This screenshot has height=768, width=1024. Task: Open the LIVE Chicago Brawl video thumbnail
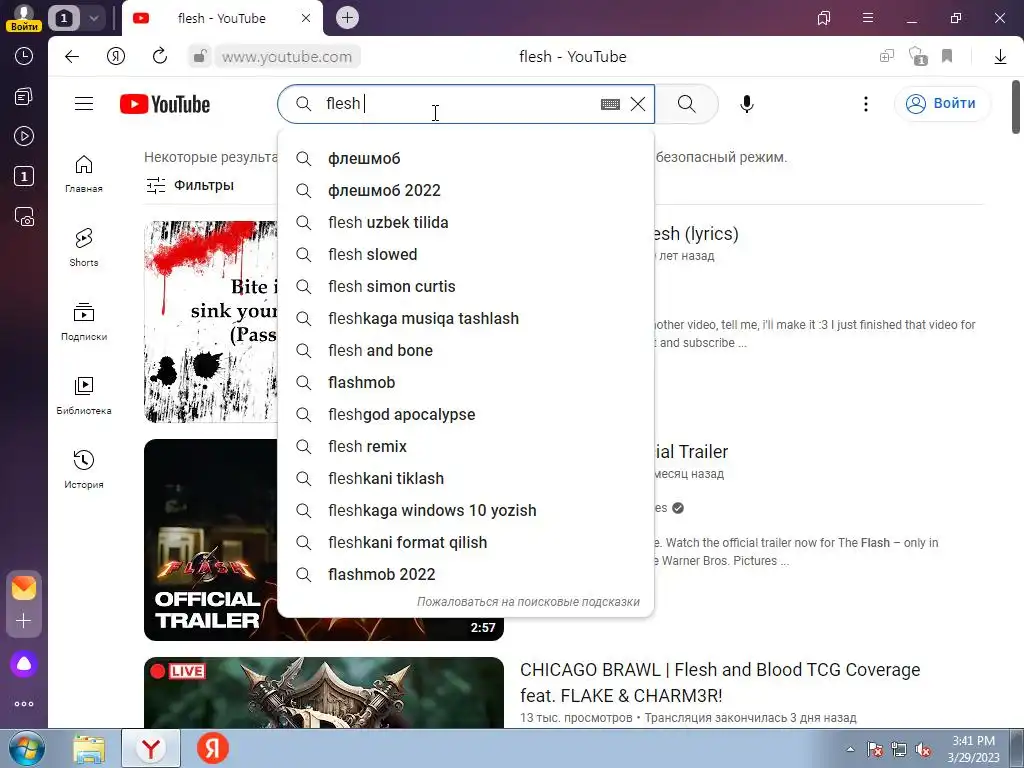click(324, 692)
